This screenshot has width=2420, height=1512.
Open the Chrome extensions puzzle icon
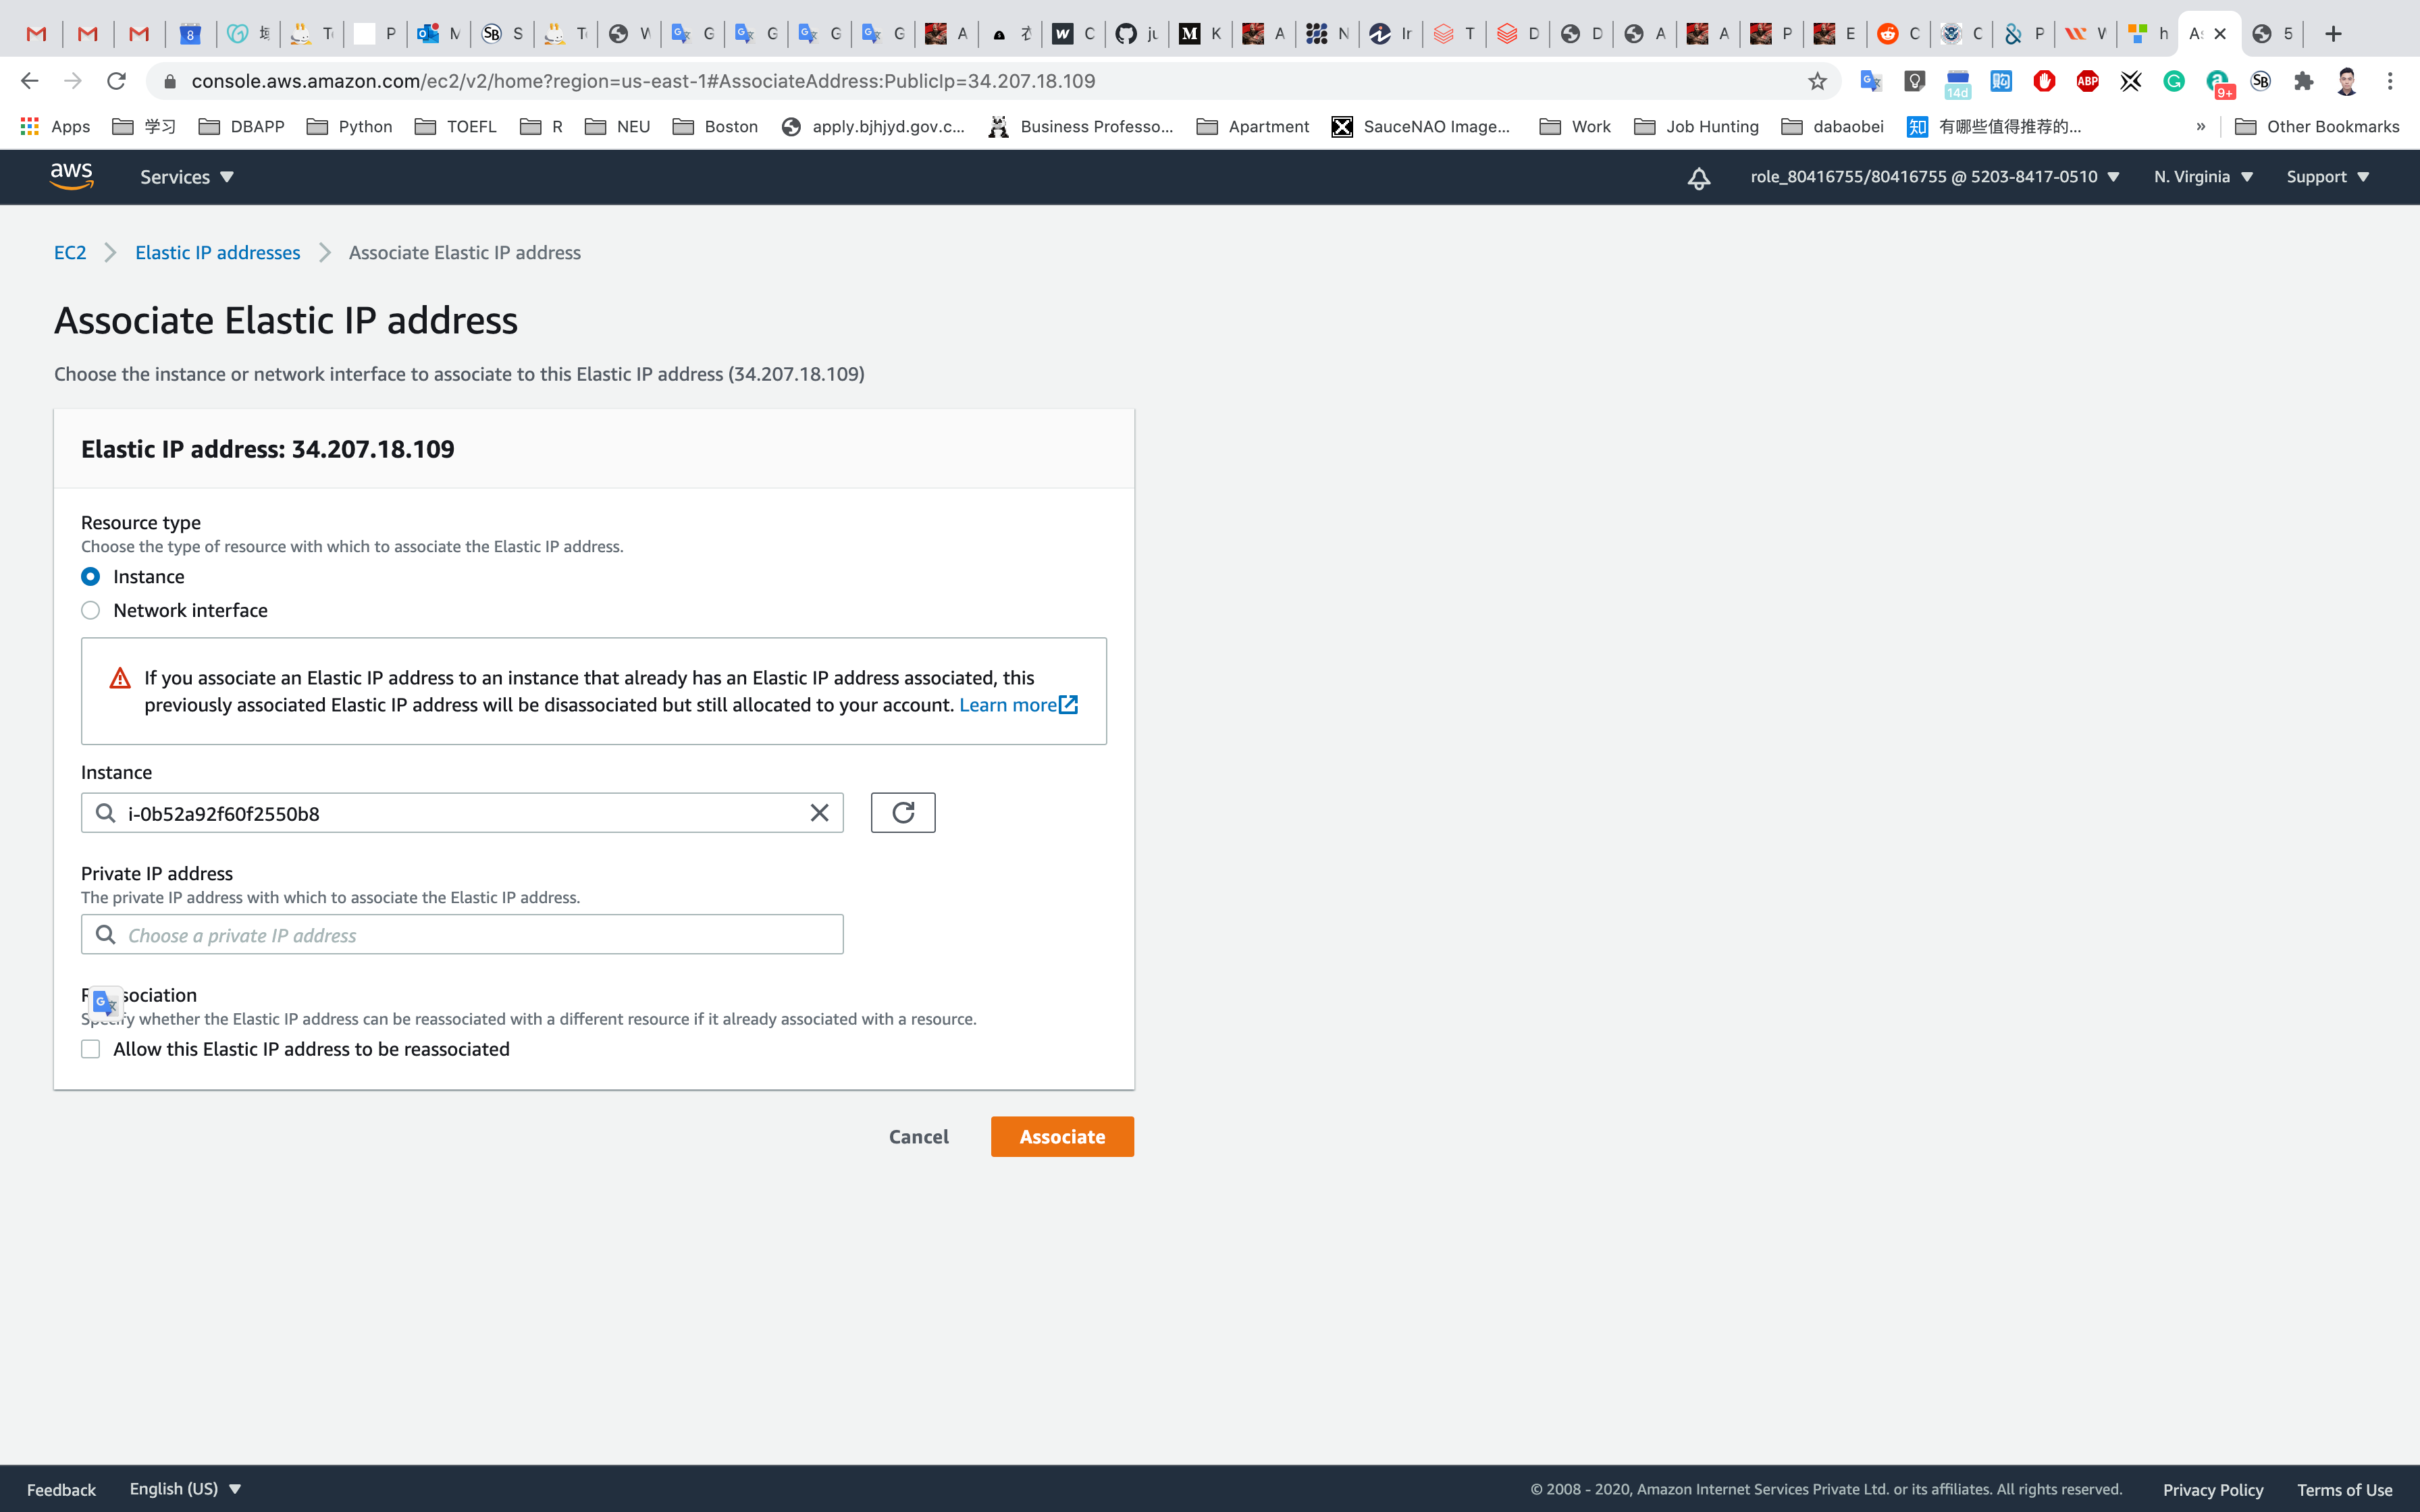point(2304,81)
